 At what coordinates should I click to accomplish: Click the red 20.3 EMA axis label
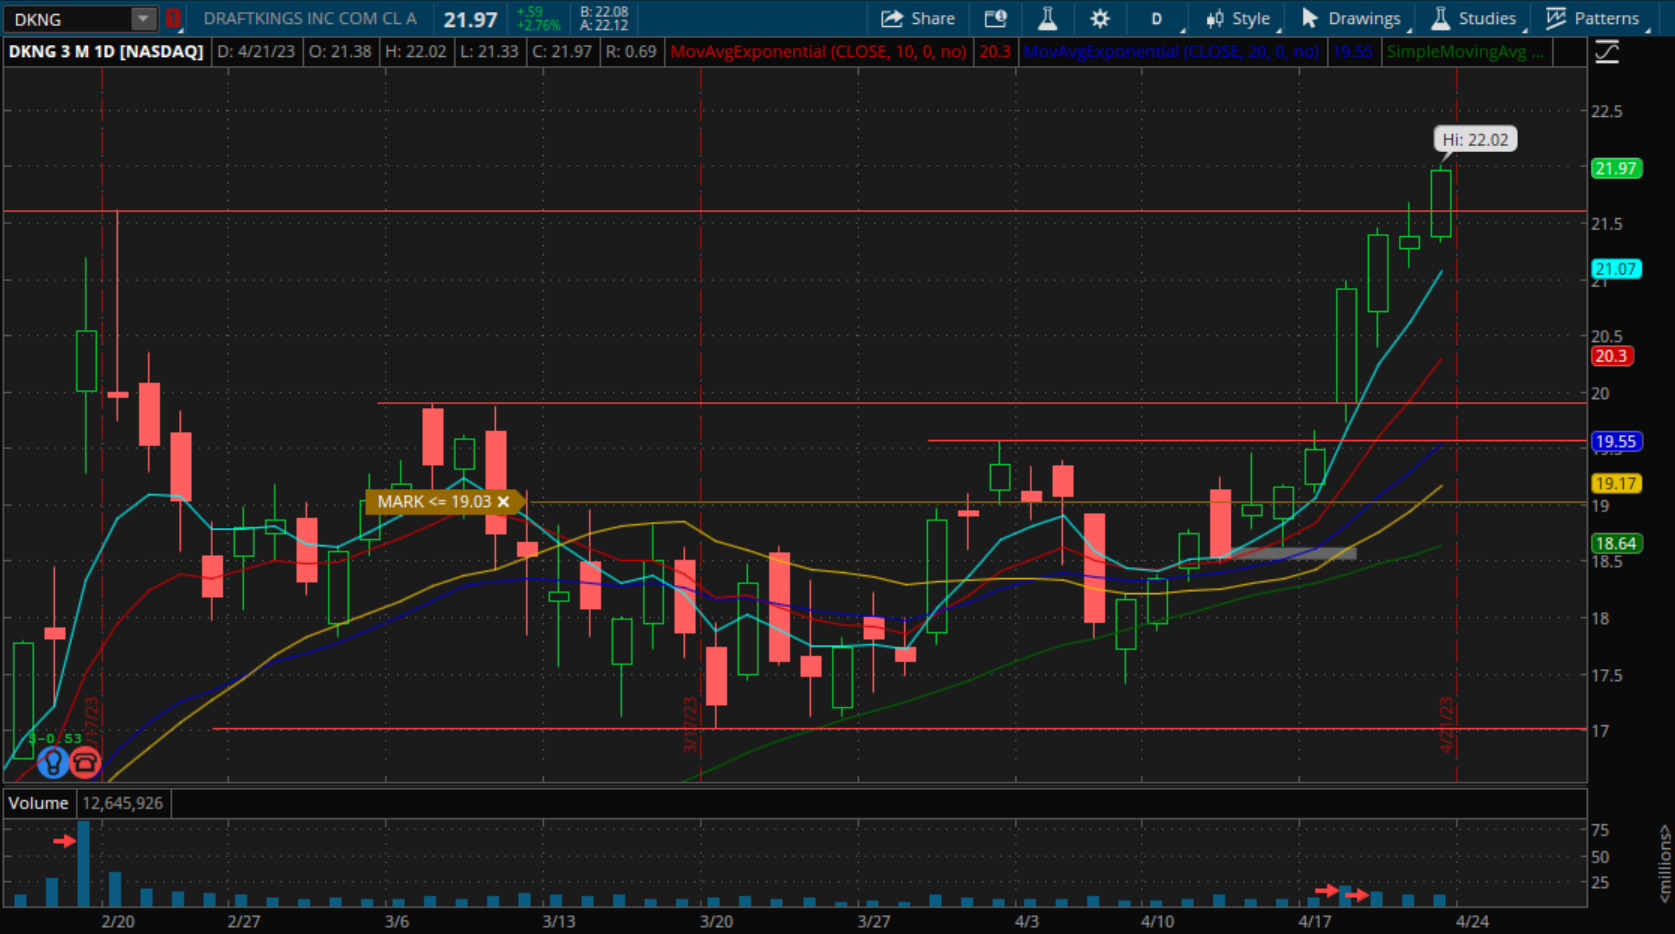click(x=1611, y=356)
